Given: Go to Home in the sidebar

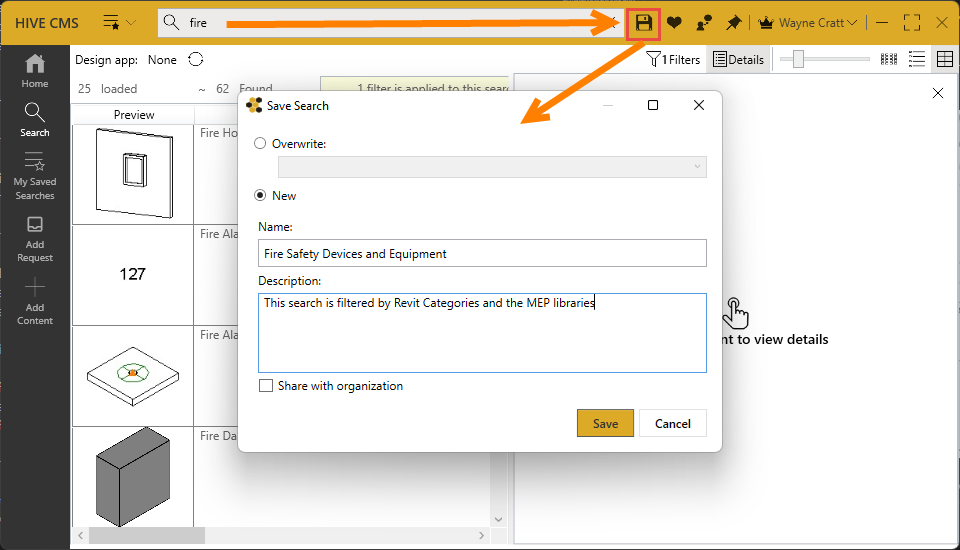Looking at the screenshot, I should [35, 70].
